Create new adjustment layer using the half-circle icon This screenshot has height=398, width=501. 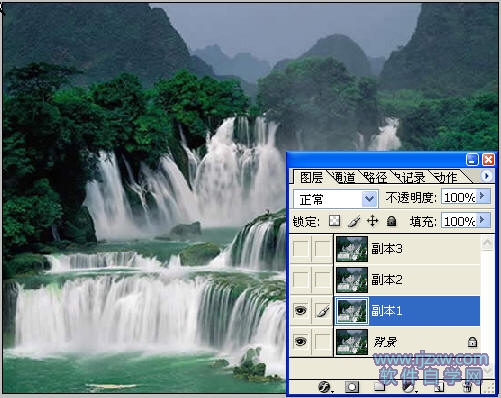point(408,387)
